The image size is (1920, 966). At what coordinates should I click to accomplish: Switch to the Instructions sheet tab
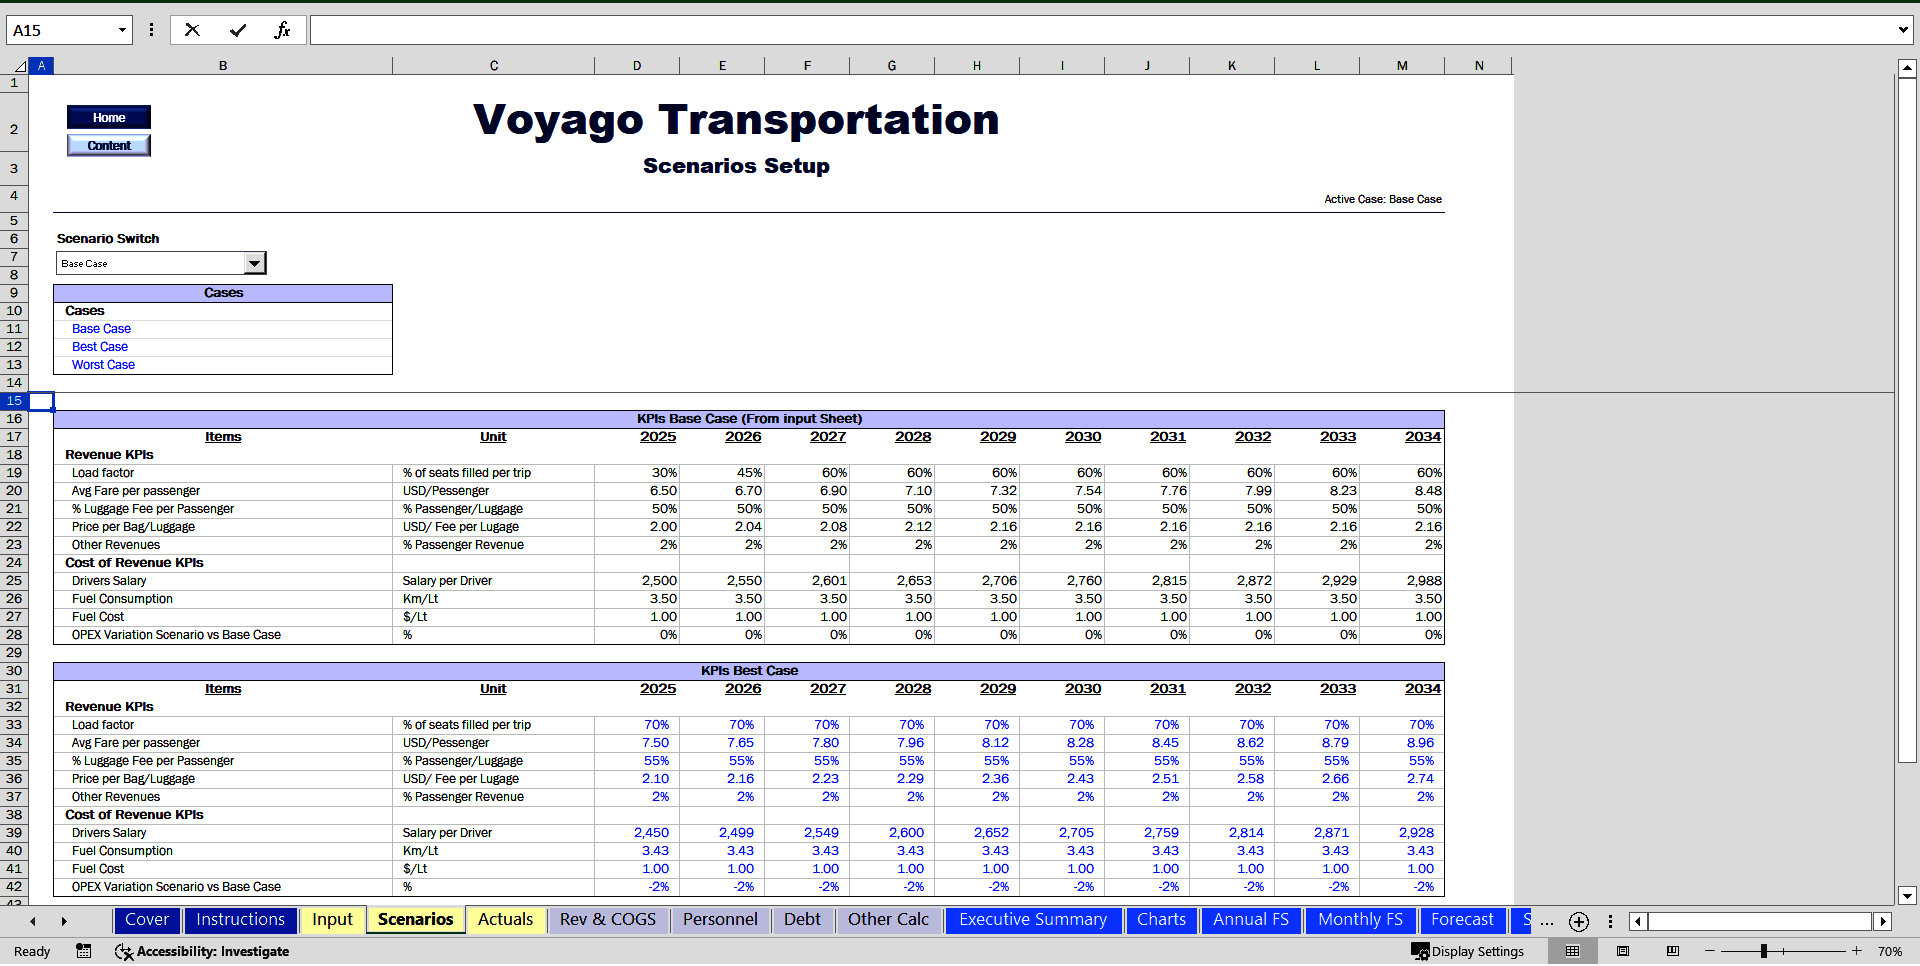point(240,920)
